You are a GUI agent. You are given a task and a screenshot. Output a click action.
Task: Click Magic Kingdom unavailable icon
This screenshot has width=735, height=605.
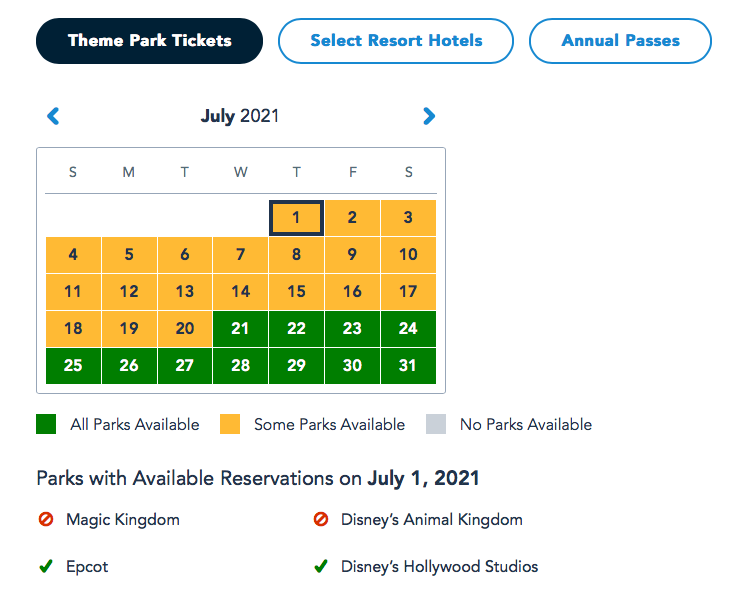coord(45,520)
